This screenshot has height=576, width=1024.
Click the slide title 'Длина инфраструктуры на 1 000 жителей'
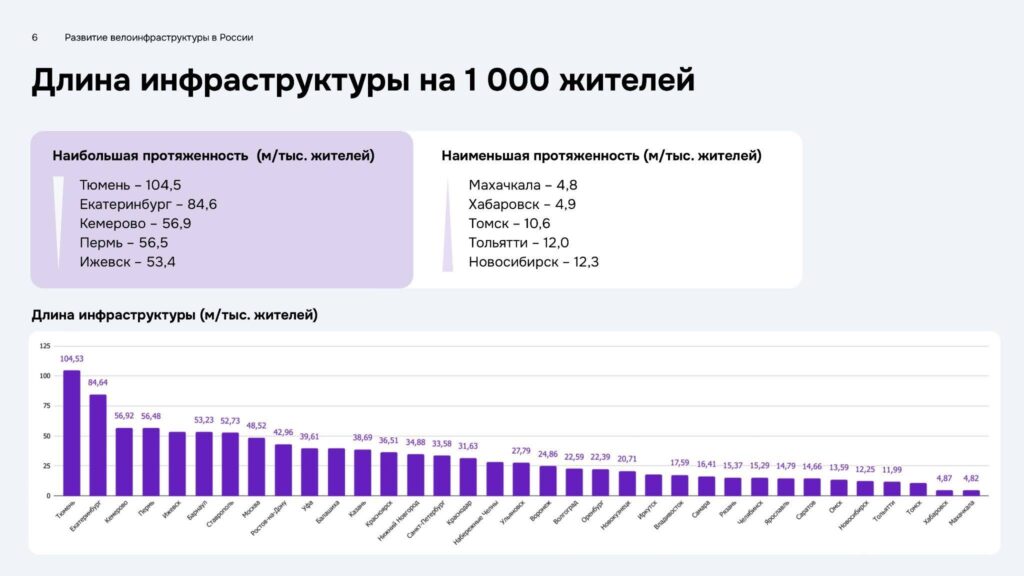[x=362, y=80]
